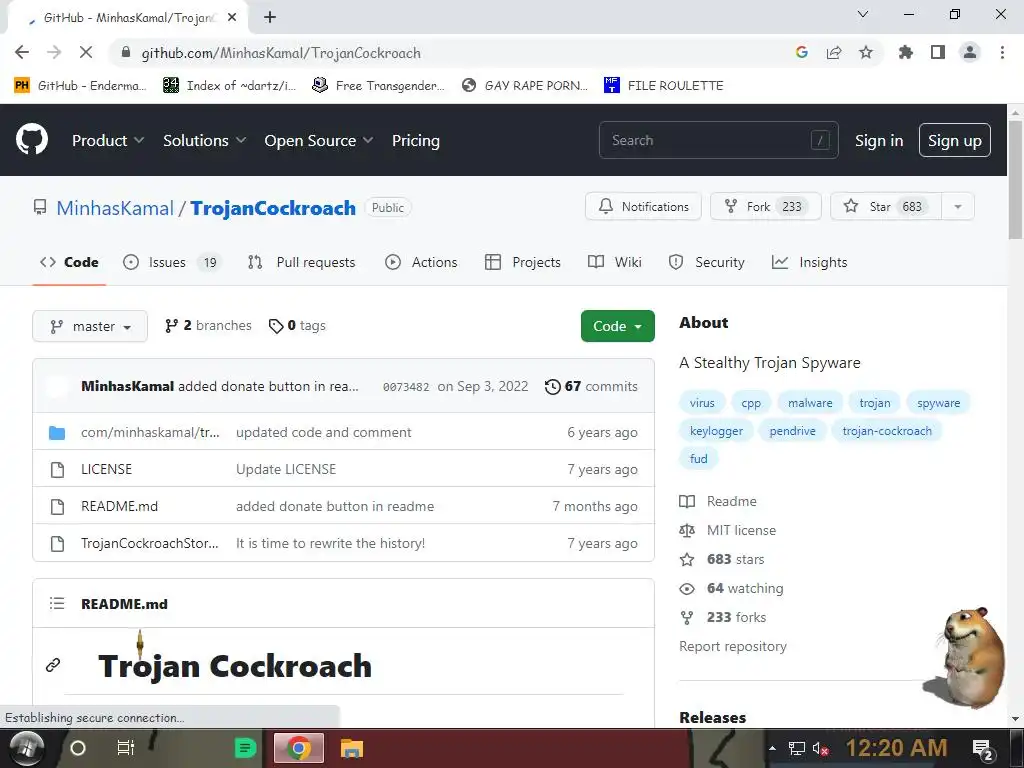1024x768 pixels.
Task: Open the Security tab
Action: (707, 263)
